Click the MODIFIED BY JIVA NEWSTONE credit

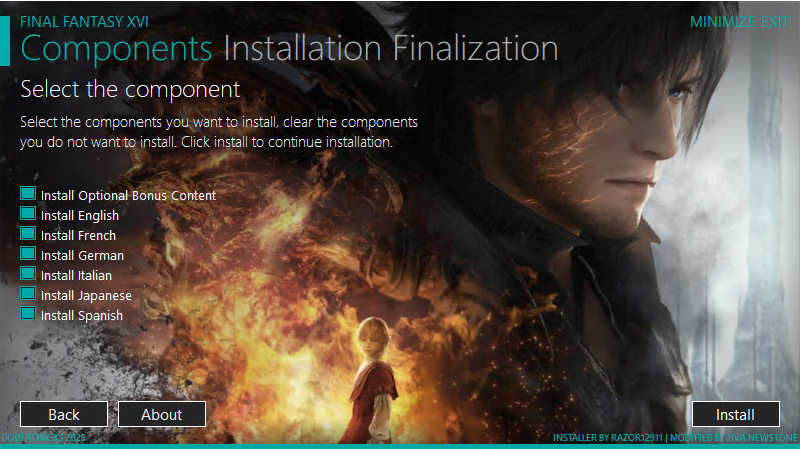click(x=734, y=438)
